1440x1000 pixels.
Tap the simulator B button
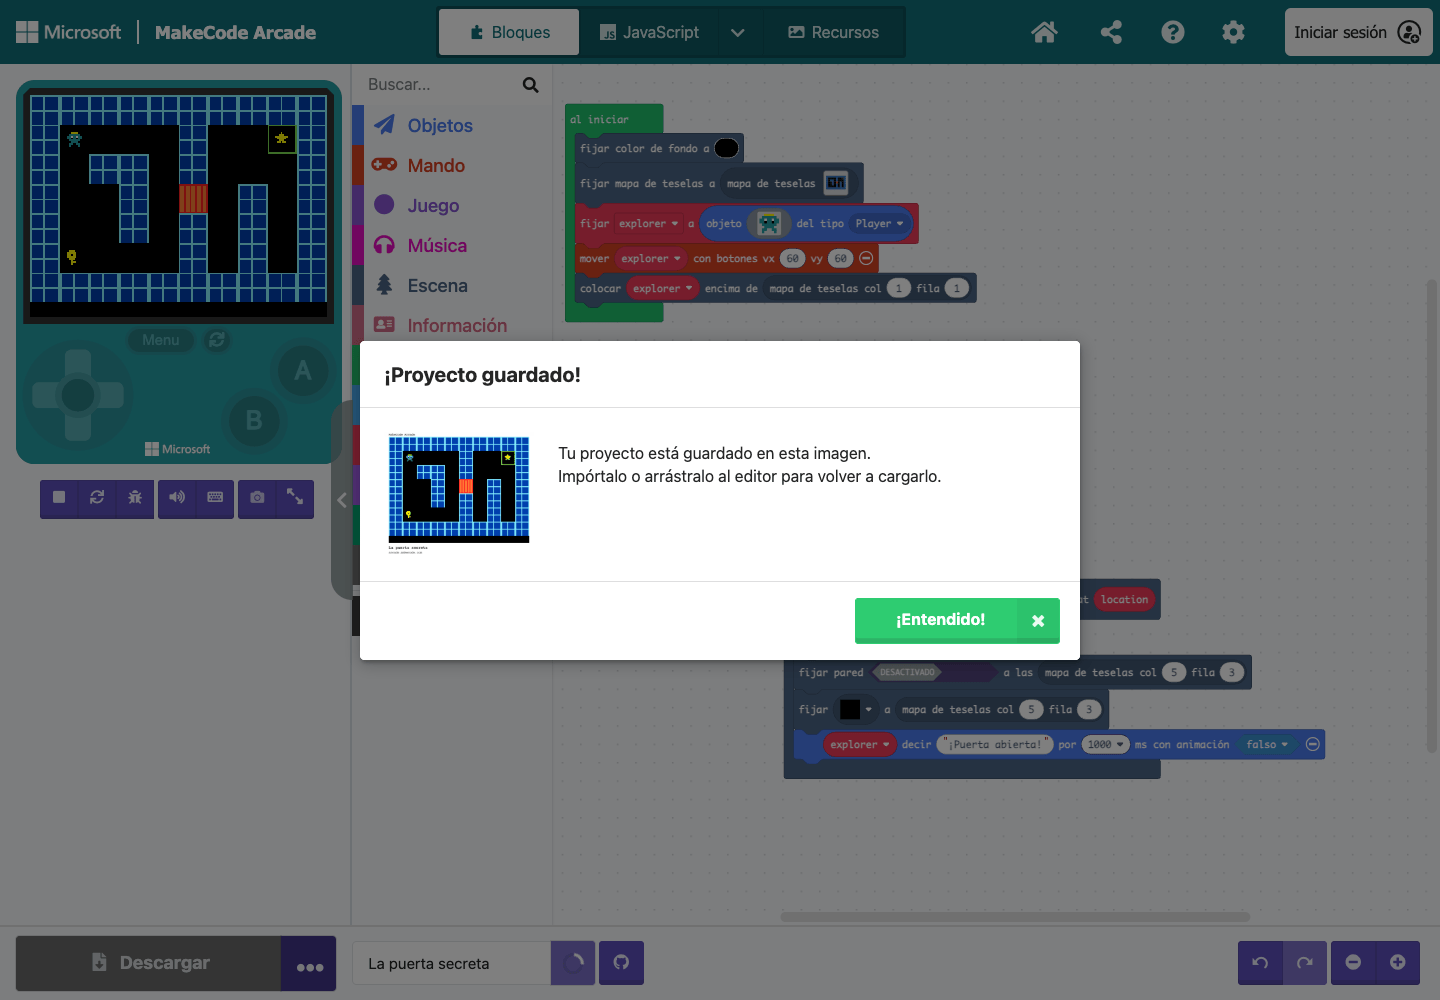[x=254, y=420]
